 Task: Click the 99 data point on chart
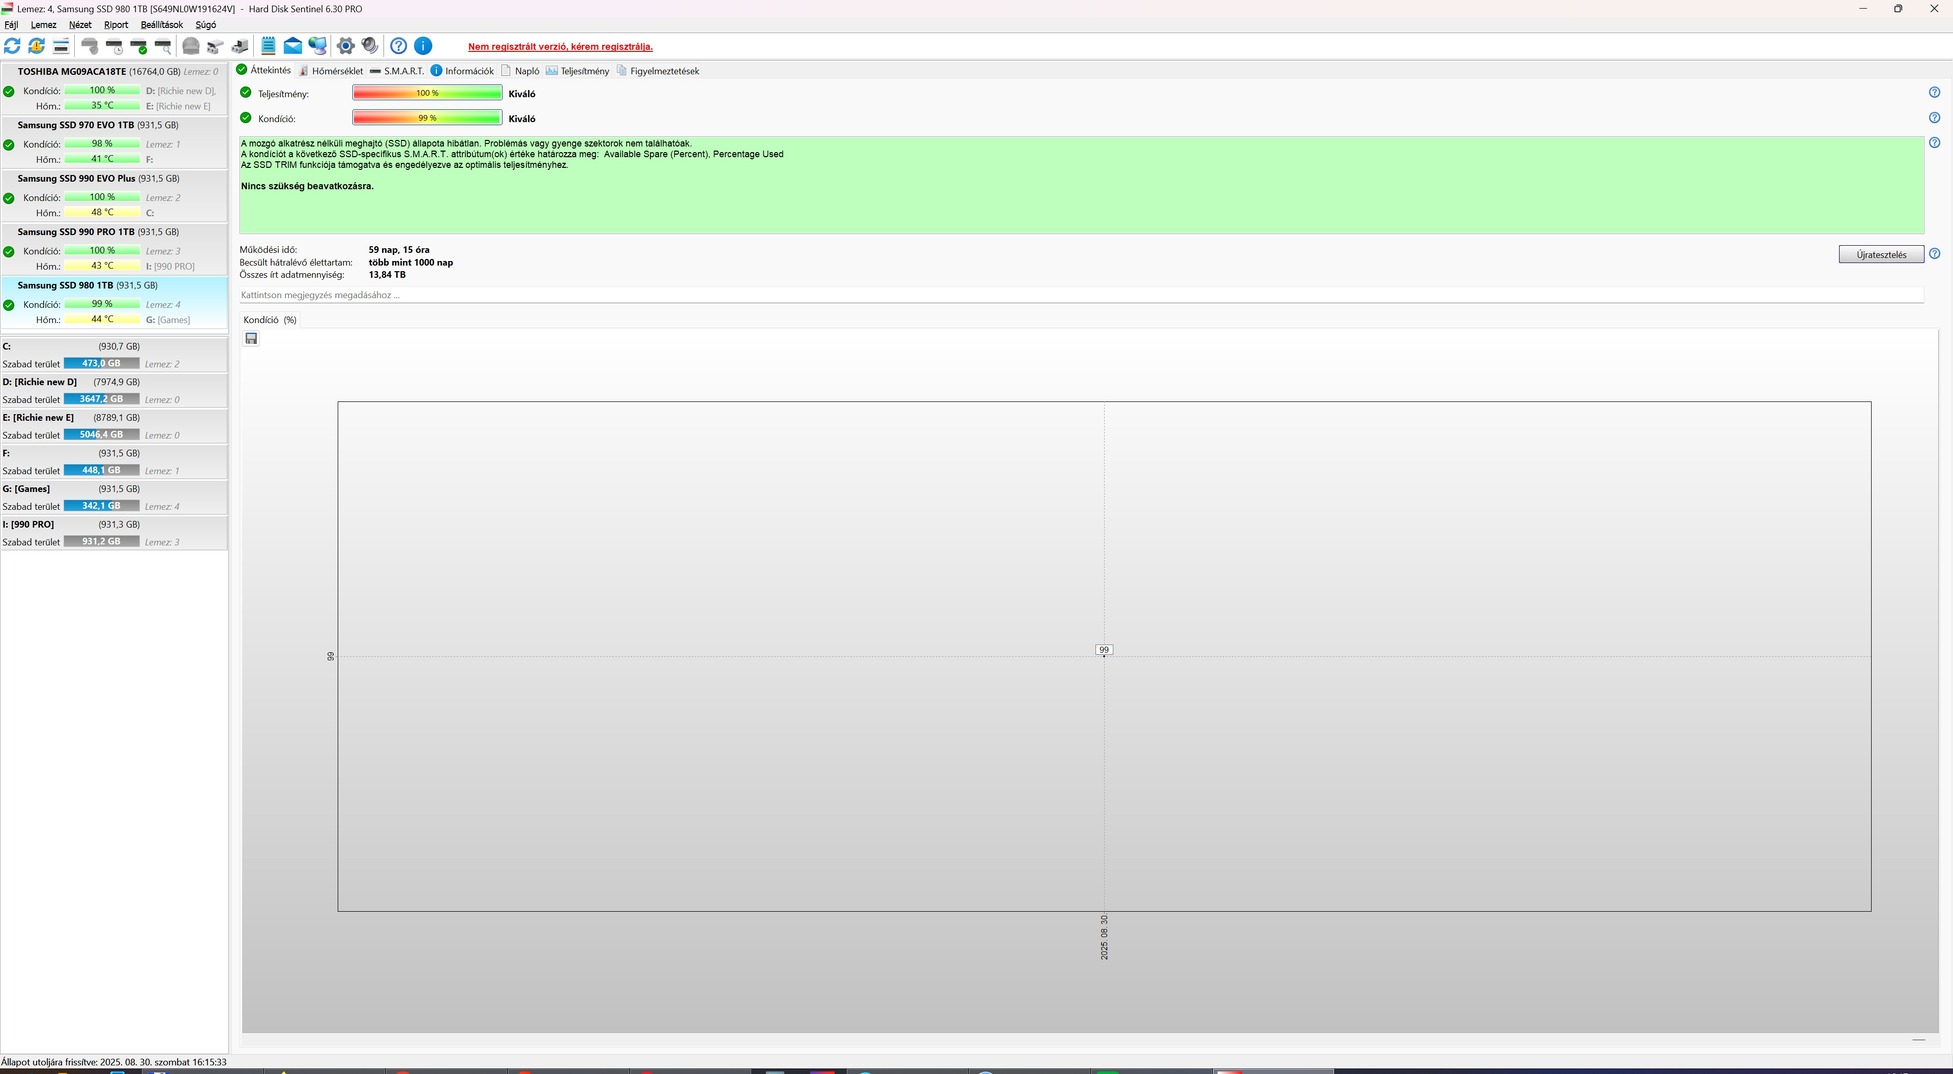click(1104, 650)
